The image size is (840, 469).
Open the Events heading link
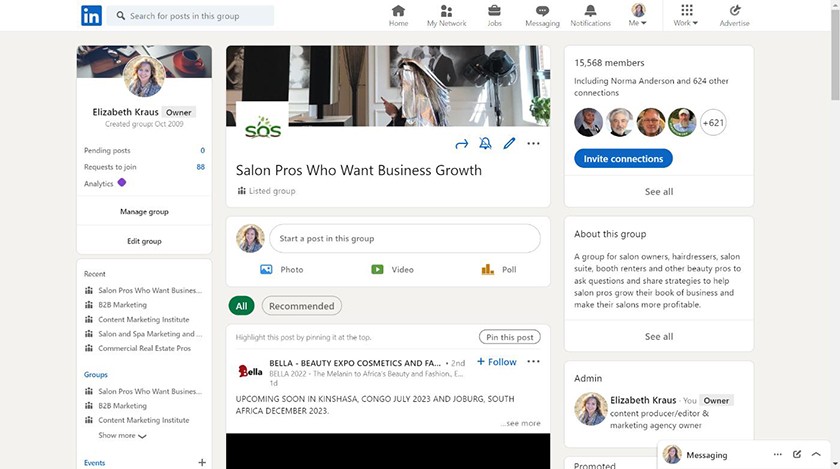[x=94, y=463]
